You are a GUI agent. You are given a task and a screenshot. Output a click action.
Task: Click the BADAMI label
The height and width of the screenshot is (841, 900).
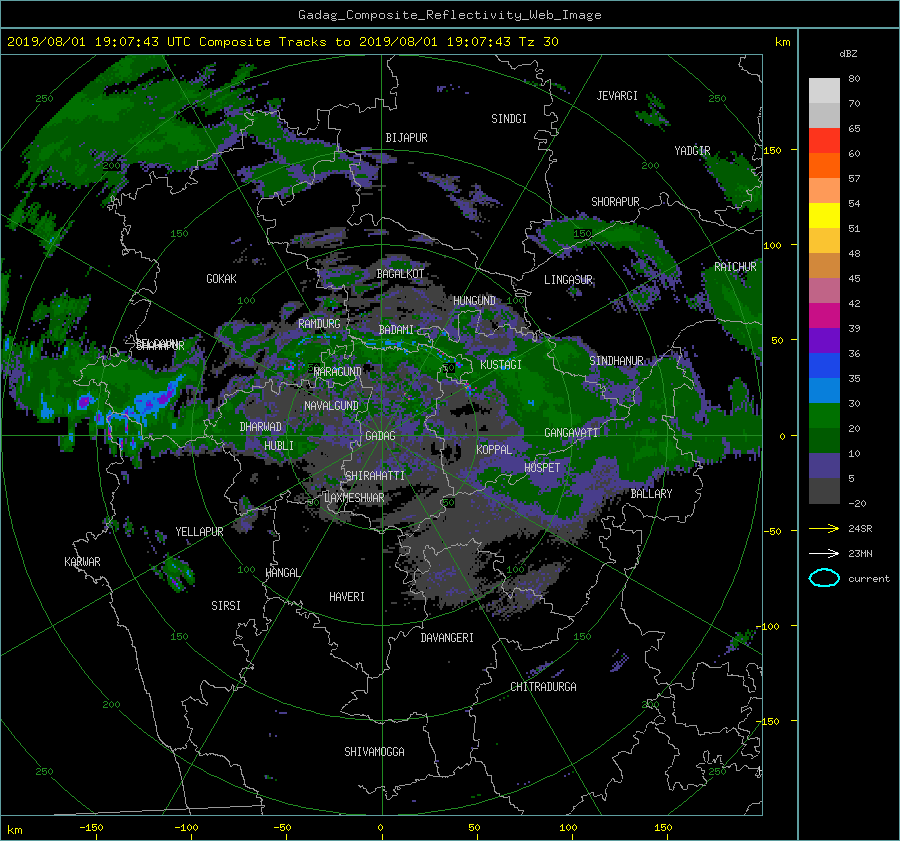tap(396, 330)
